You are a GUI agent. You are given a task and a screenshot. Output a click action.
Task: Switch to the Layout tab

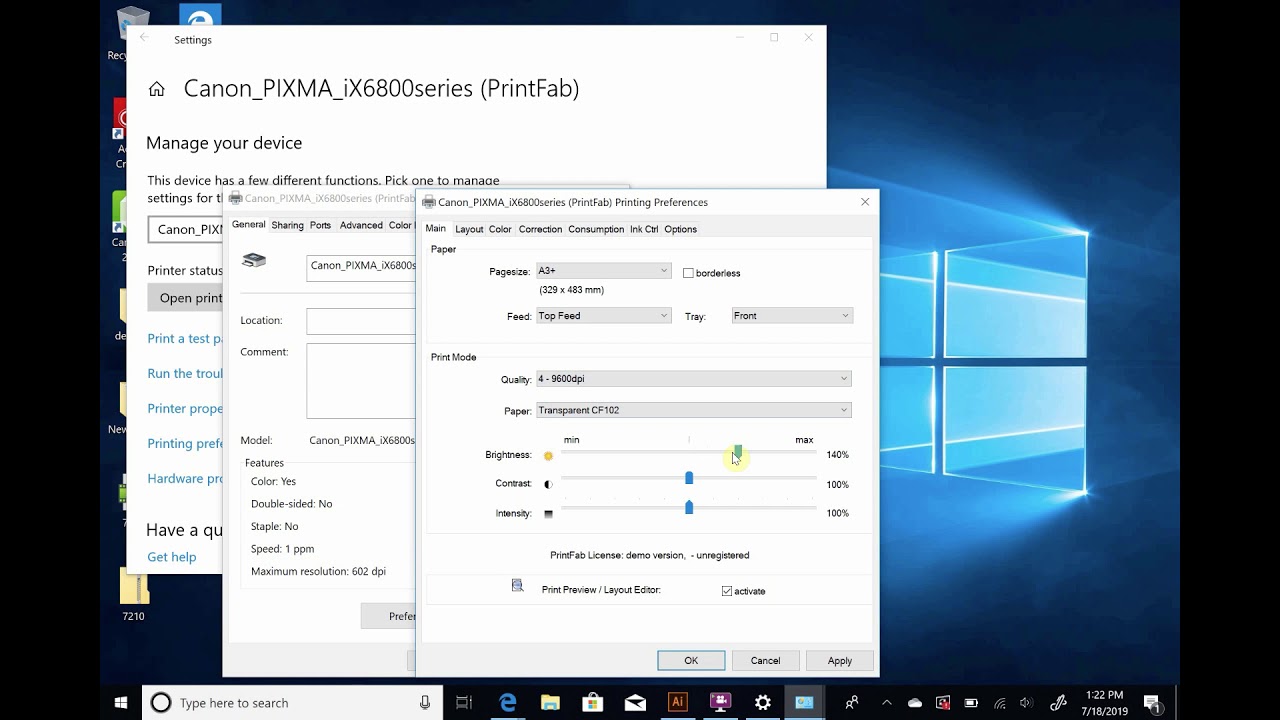(469, 229)
